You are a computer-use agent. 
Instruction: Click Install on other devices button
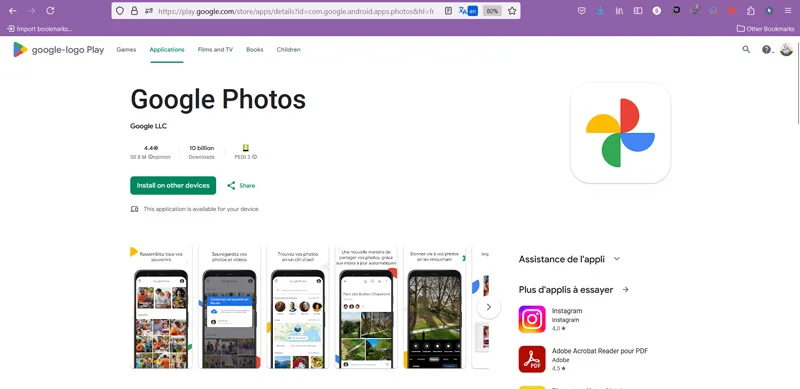173,185
